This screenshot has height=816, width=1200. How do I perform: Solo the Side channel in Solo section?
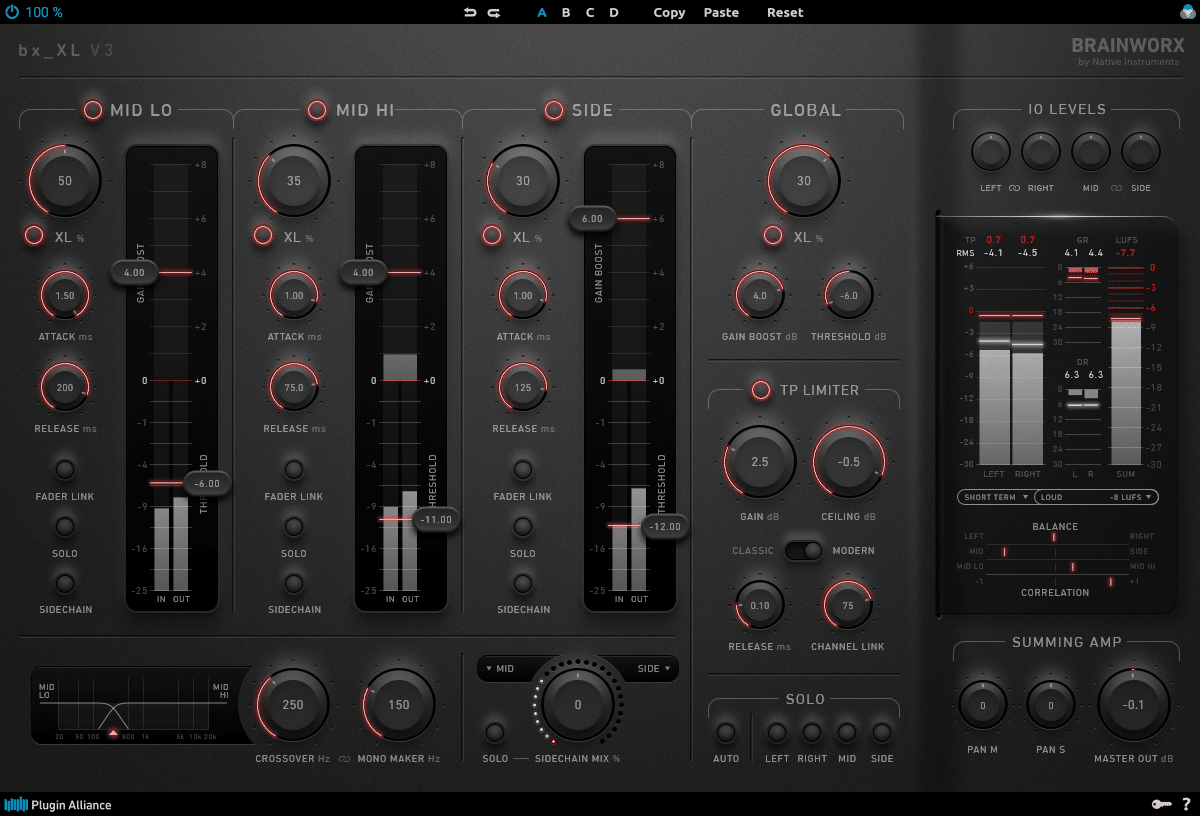[x=882, y=732]
